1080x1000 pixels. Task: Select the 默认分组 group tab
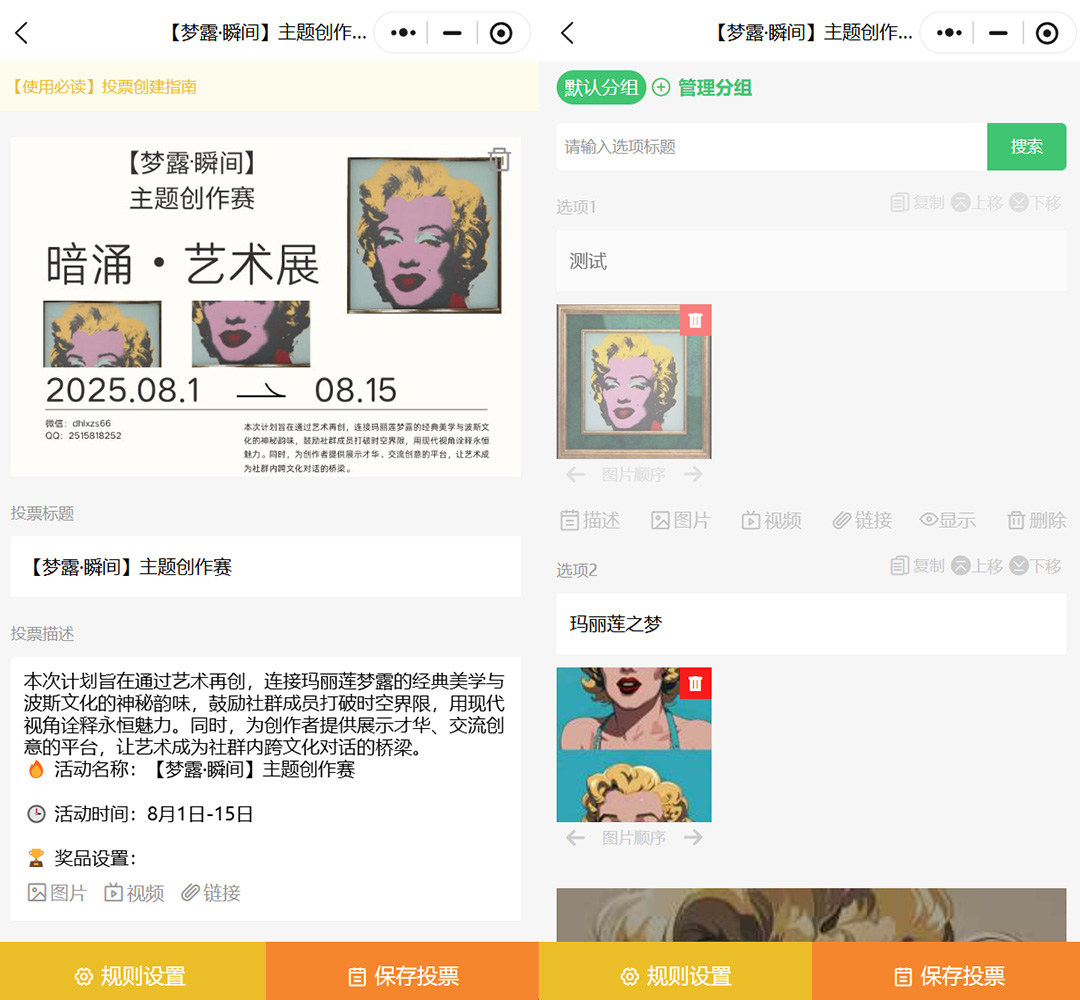coord(601,87)
